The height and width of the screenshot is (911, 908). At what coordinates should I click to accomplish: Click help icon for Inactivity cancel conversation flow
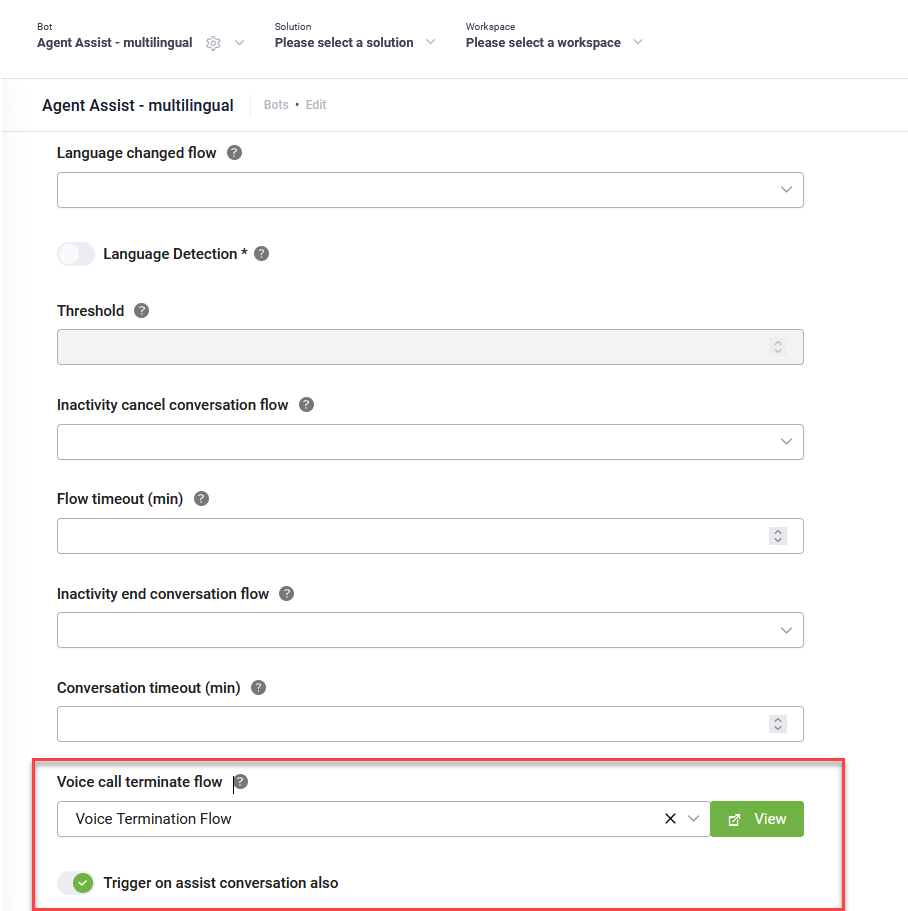coord(306,405)
